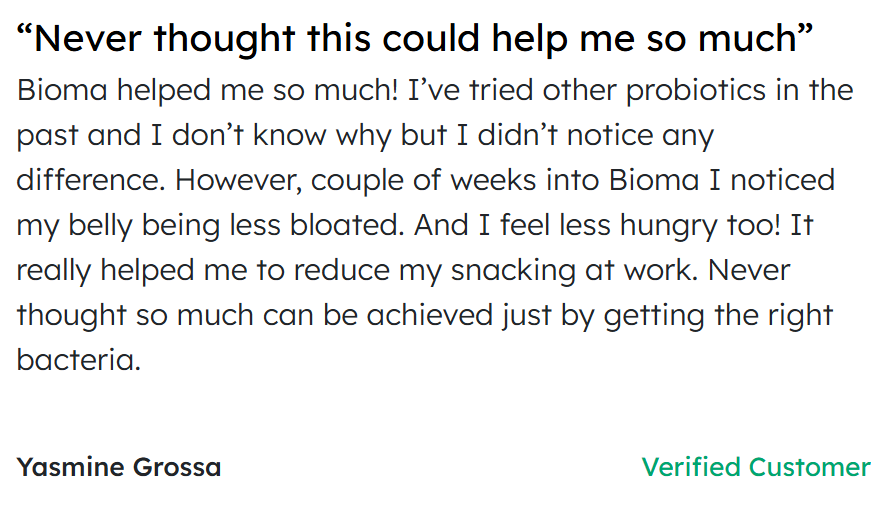This screenshot has height=516, width=893.
Task: Click the word "weeks" in the review
Action: (492, 180)
